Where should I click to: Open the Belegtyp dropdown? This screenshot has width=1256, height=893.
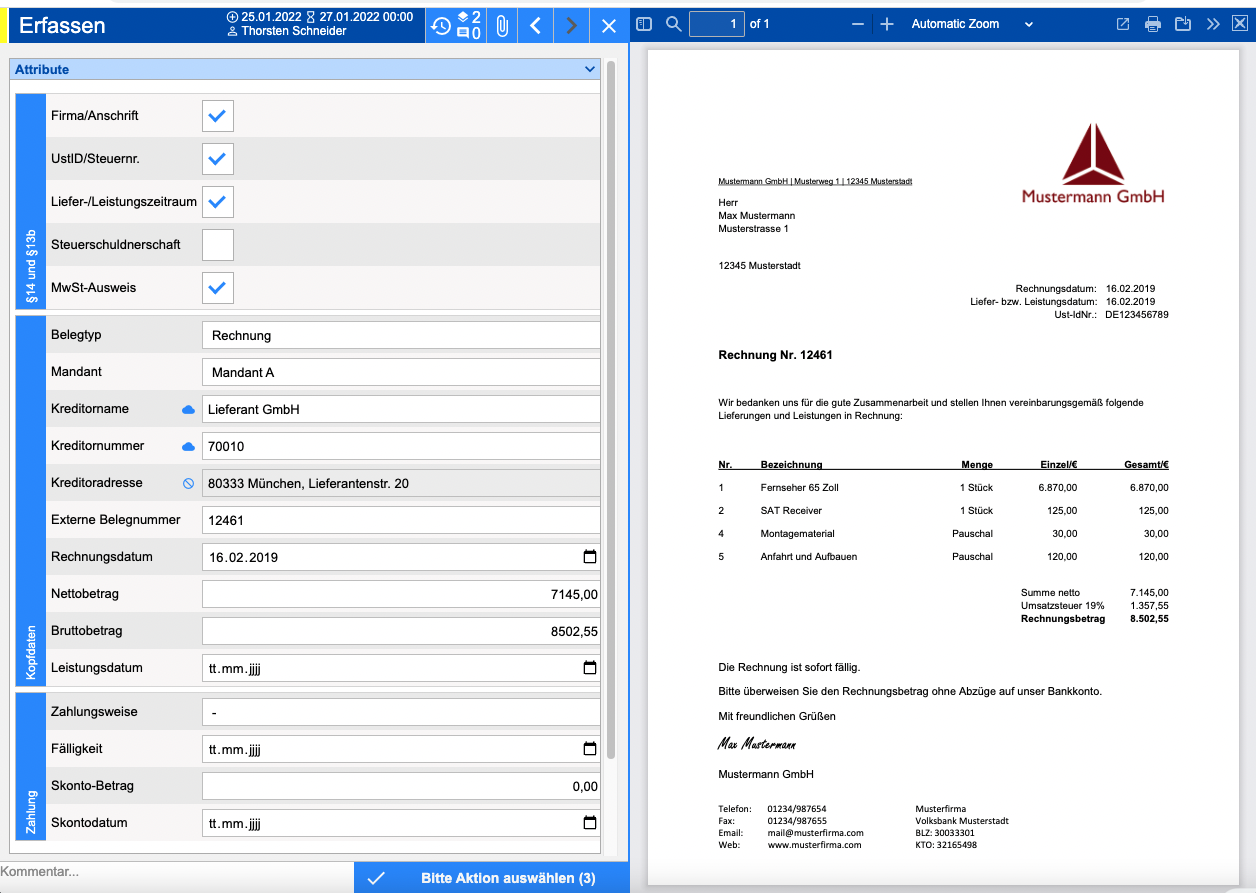(x=401, y=336)
